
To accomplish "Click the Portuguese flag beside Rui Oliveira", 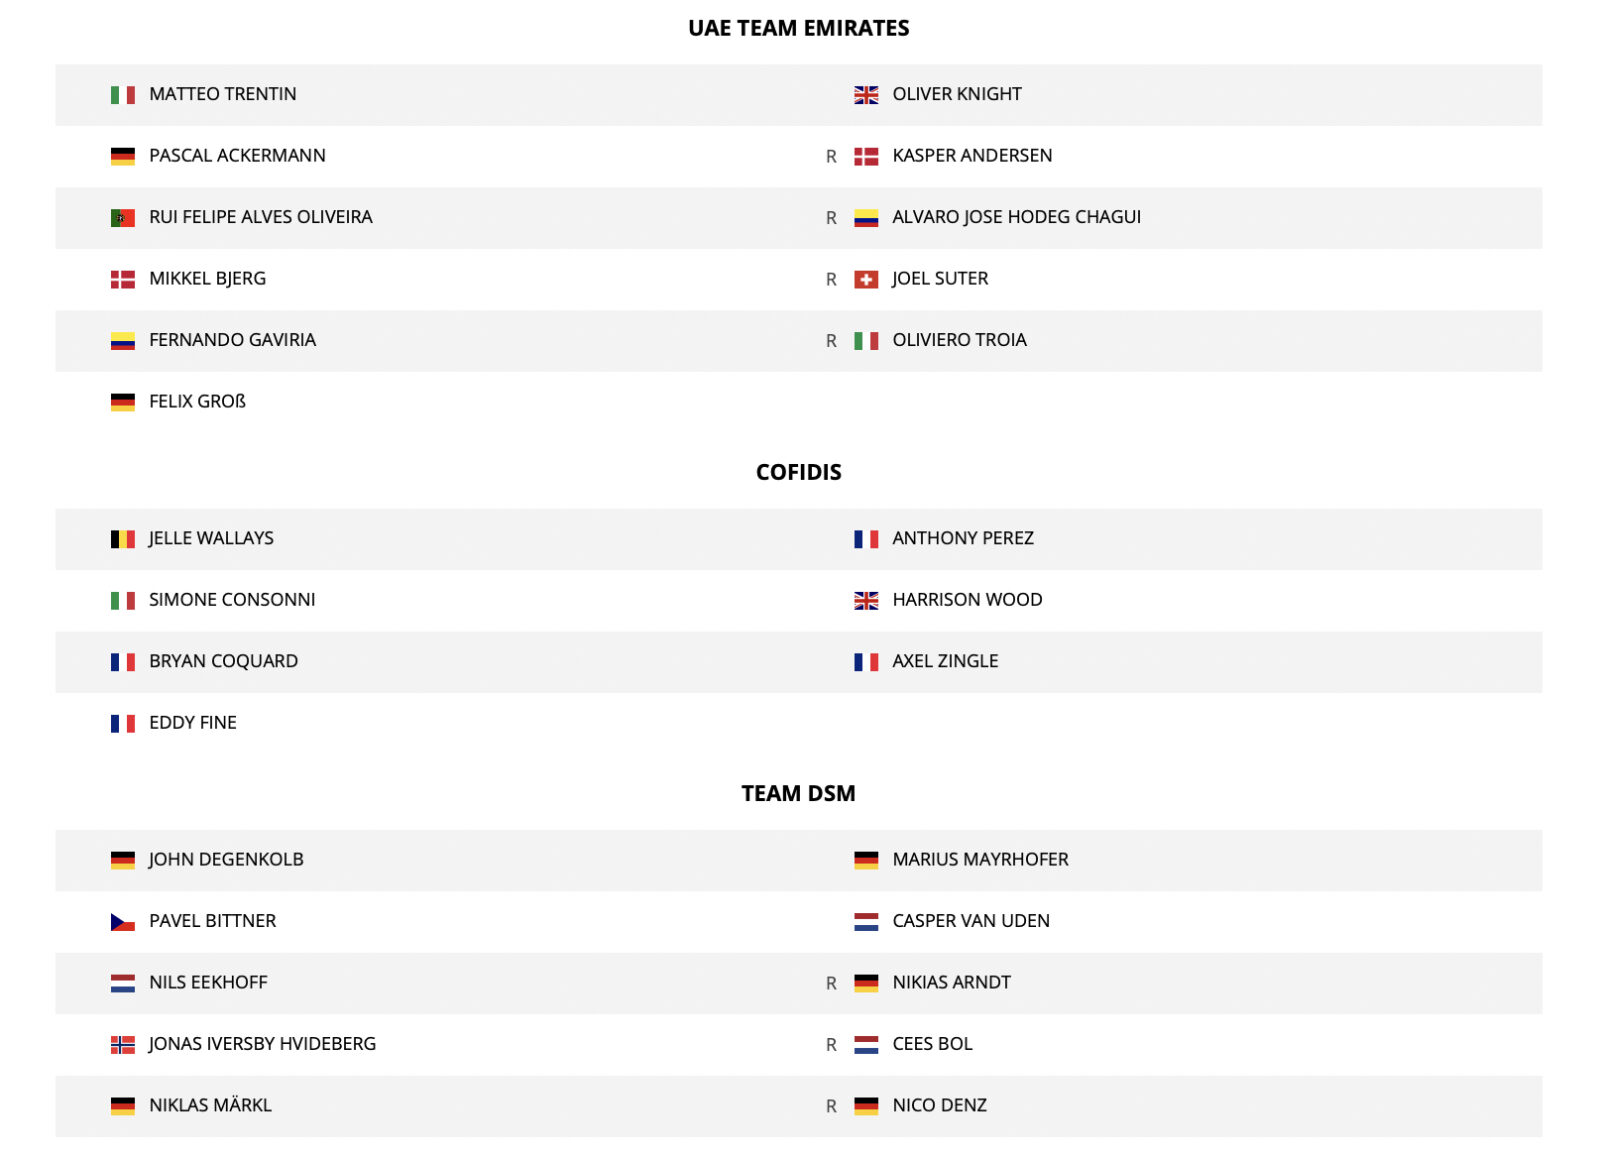I will [122, 218].
